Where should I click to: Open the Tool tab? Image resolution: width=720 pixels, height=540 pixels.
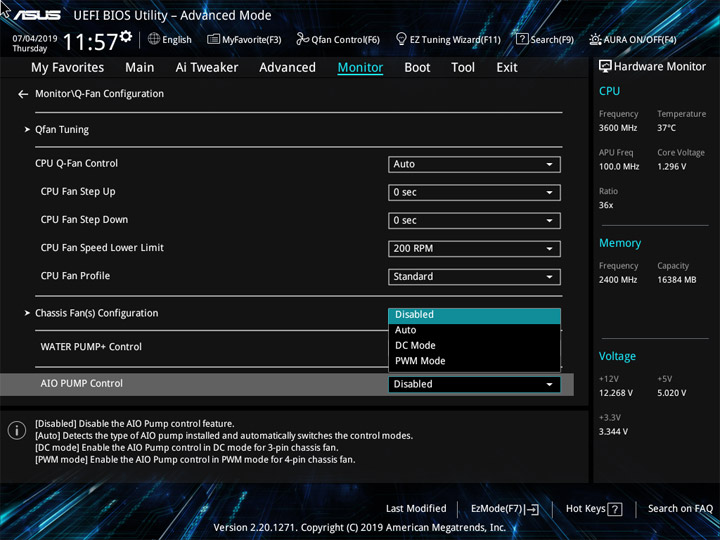pos(463,68)
